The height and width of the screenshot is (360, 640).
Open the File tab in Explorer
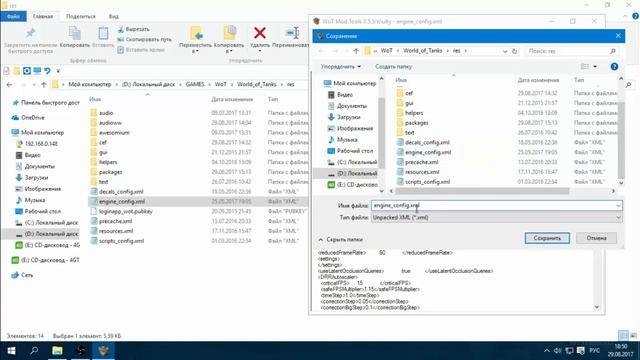13,16
